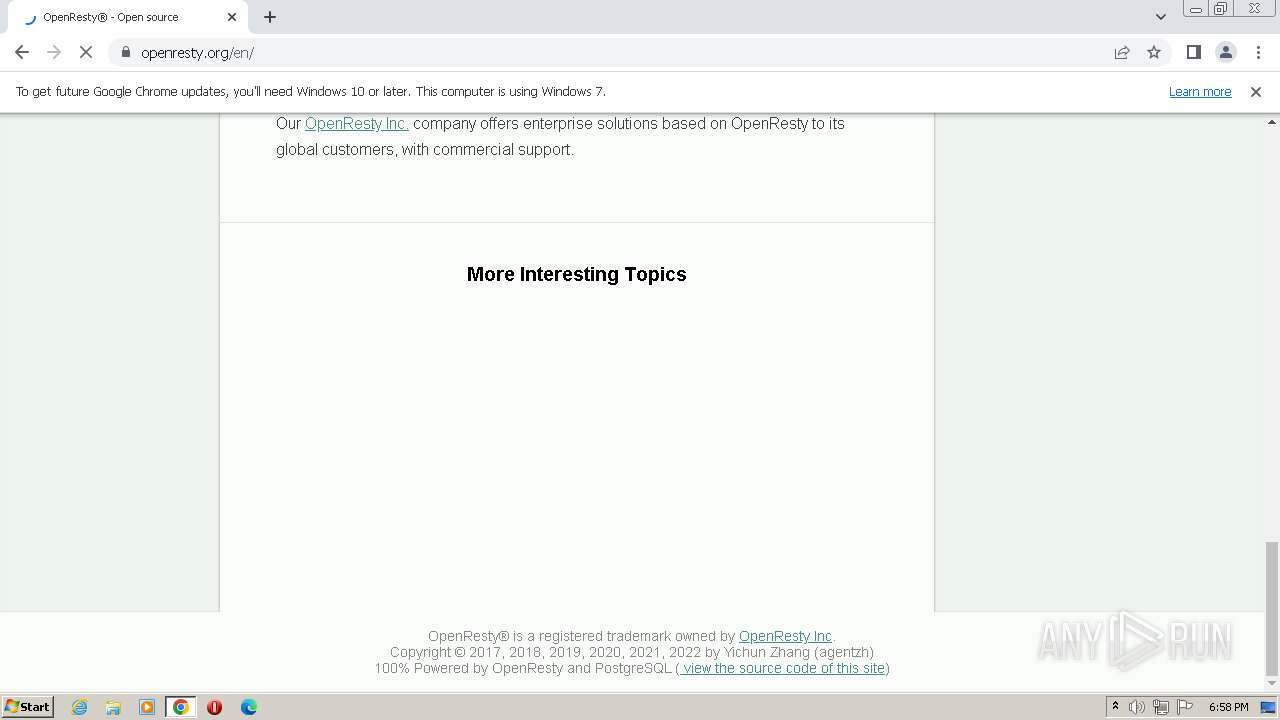
Task: Go back to the previous page
Action: [22, 53]
